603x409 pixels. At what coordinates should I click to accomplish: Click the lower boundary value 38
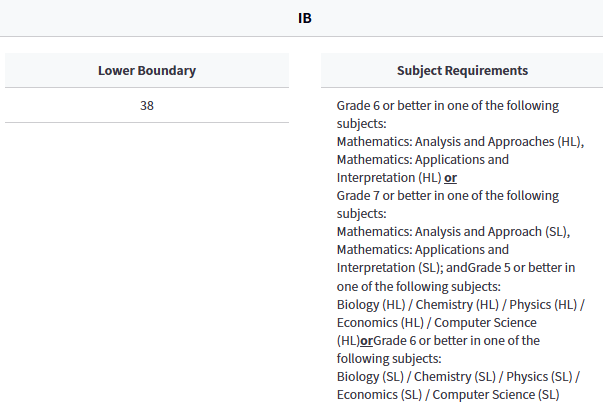coord(147,105)
